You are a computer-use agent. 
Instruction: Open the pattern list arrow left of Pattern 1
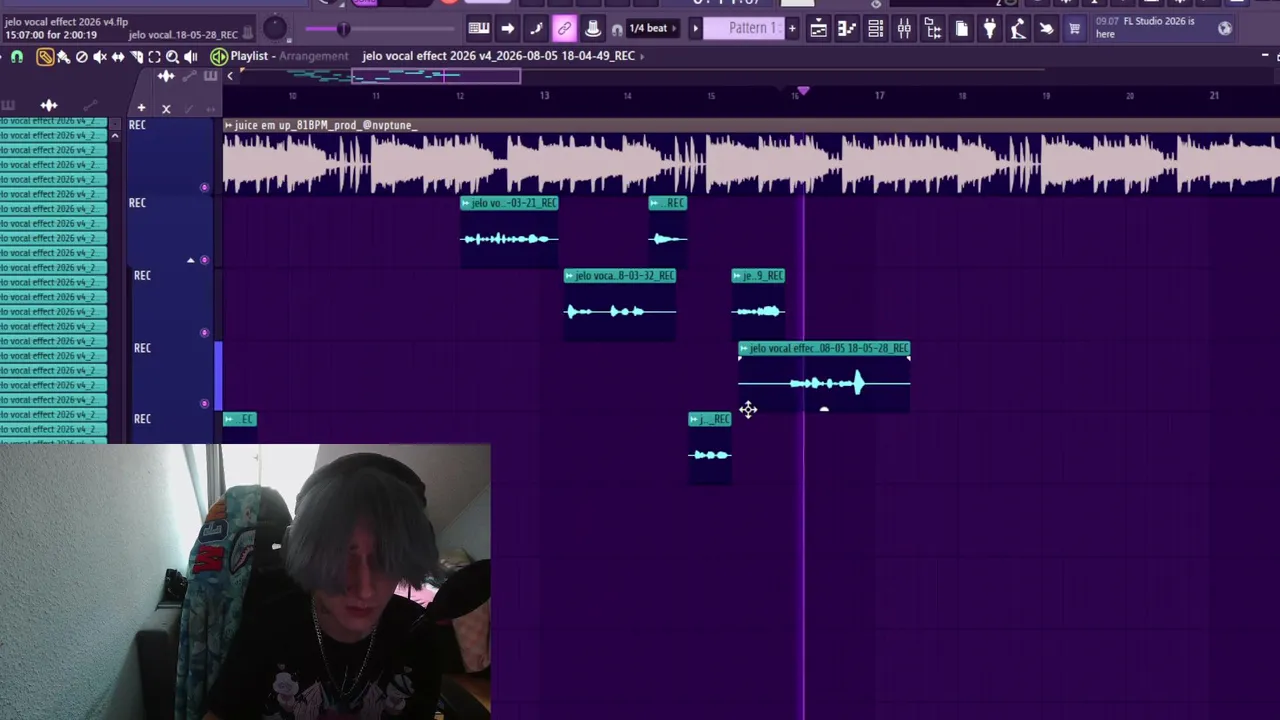695,28
